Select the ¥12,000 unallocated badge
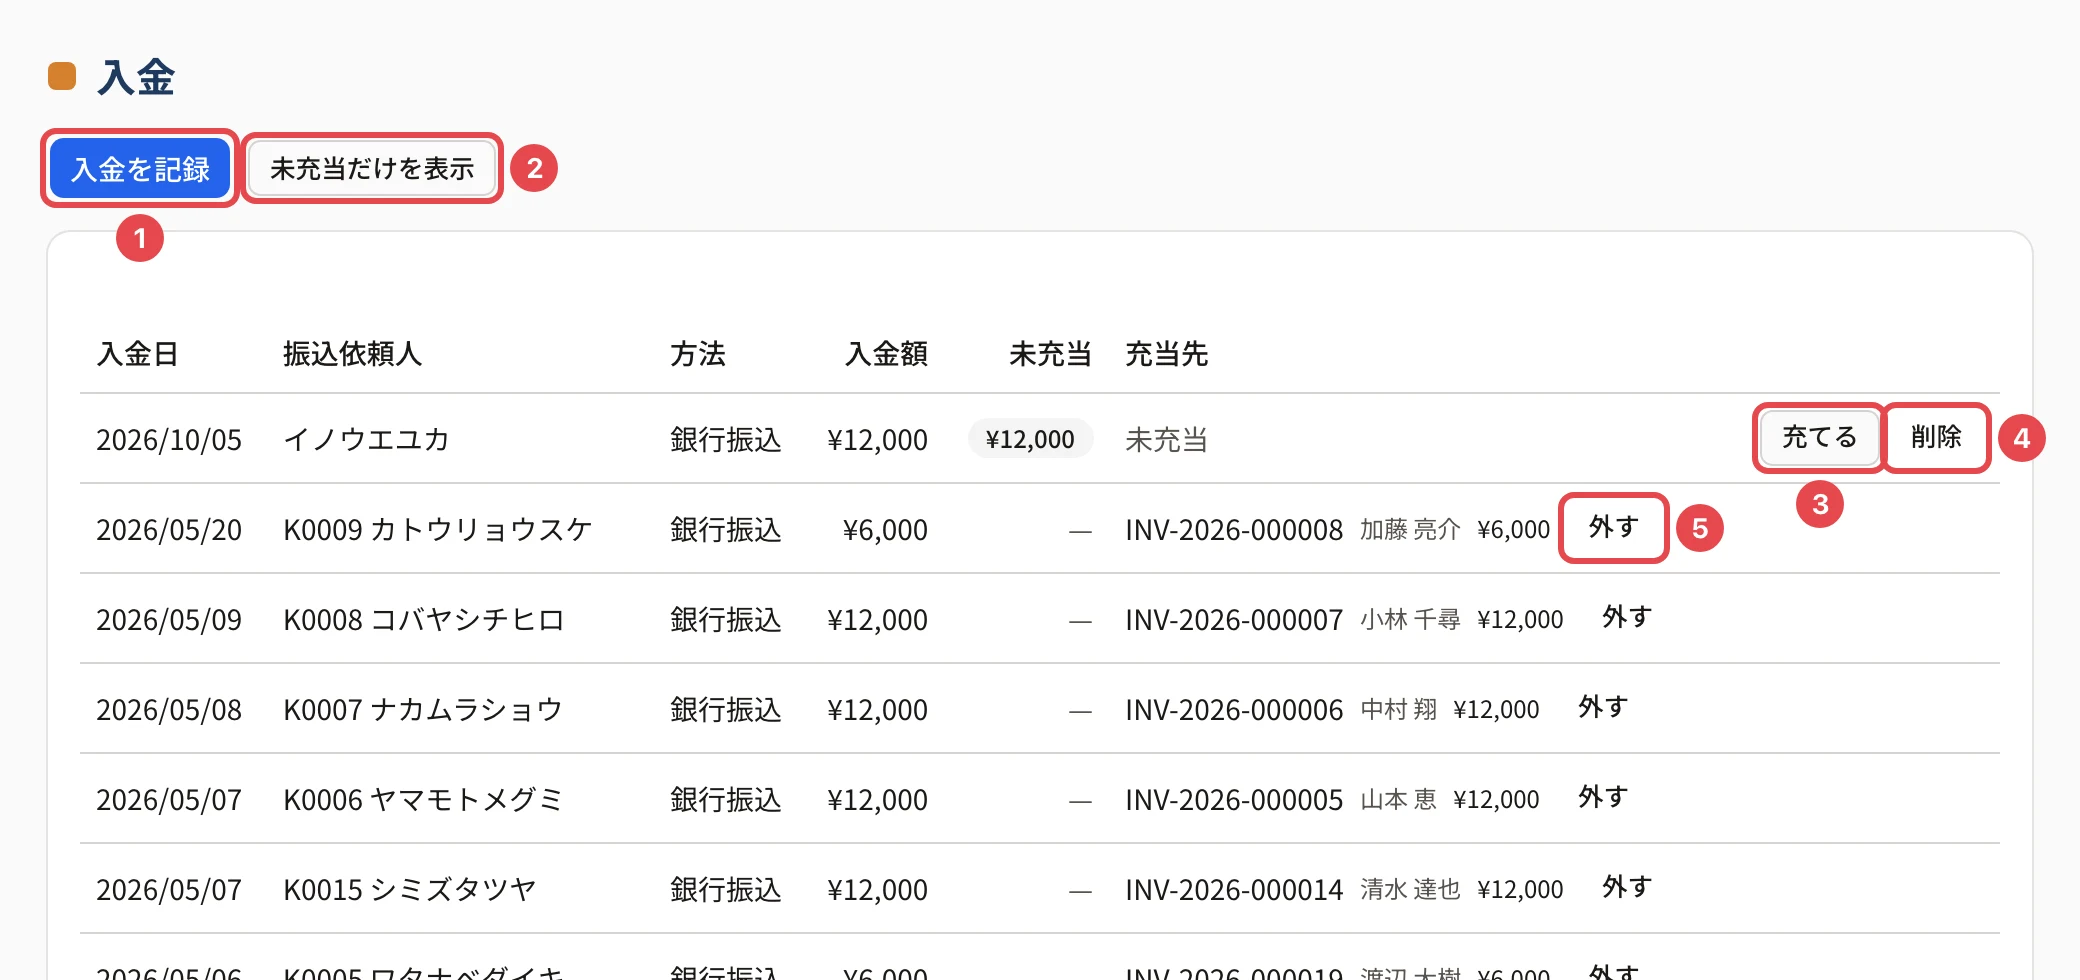 pos(1030,439)
